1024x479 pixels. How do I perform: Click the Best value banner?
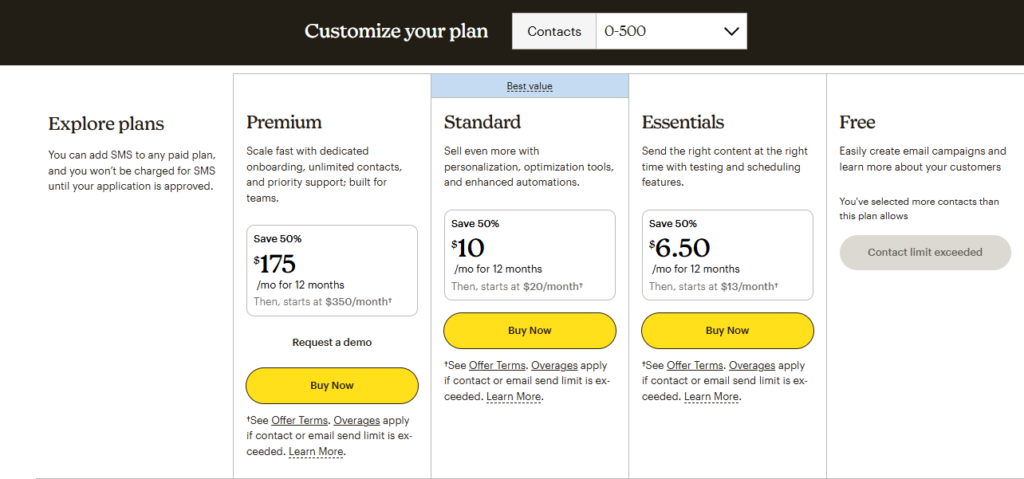coord(529,86)
